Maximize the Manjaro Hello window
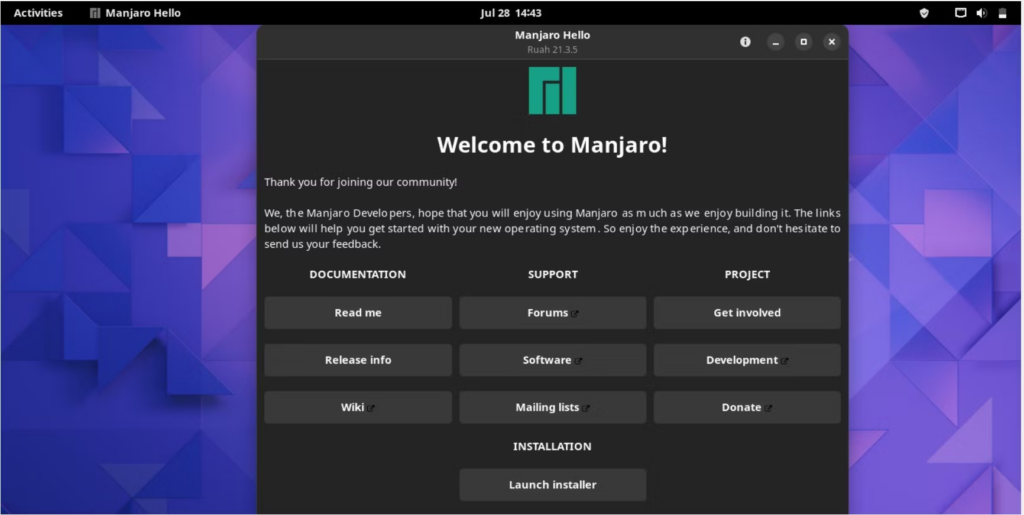The width and height of the screenshot is (1024, 515). coord(803,42)
